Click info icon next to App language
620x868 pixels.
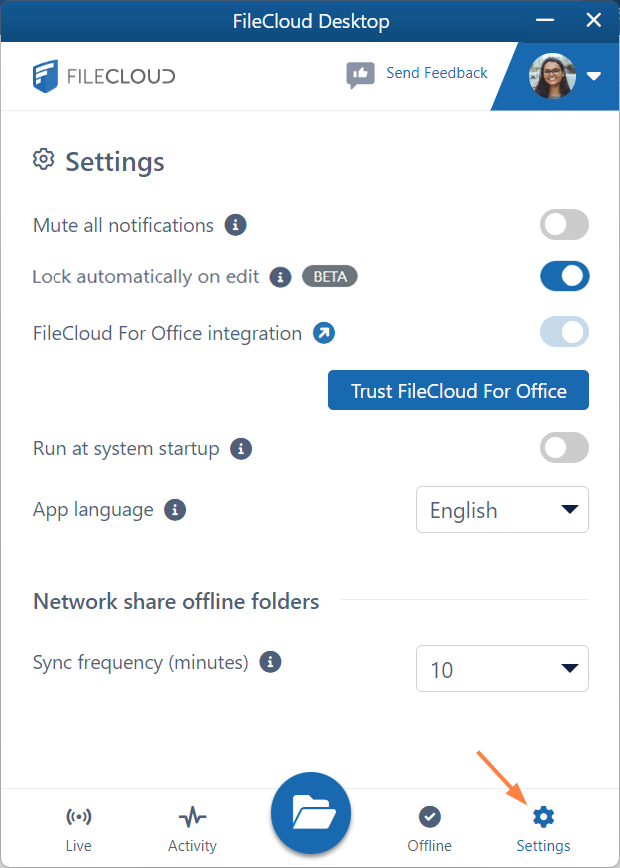[175, 510]
